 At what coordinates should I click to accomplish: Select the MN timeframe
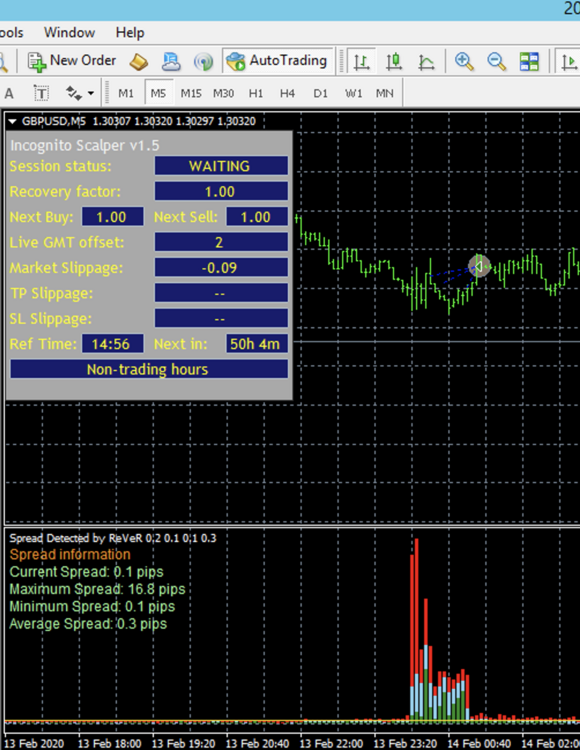(385, 93)
